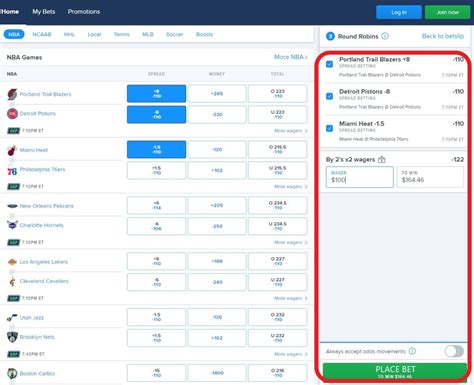The width and height of the screenshot is (474, 385).
Task: Click the share icon beside By 2's wagers
Action: (x=382, y=160)
